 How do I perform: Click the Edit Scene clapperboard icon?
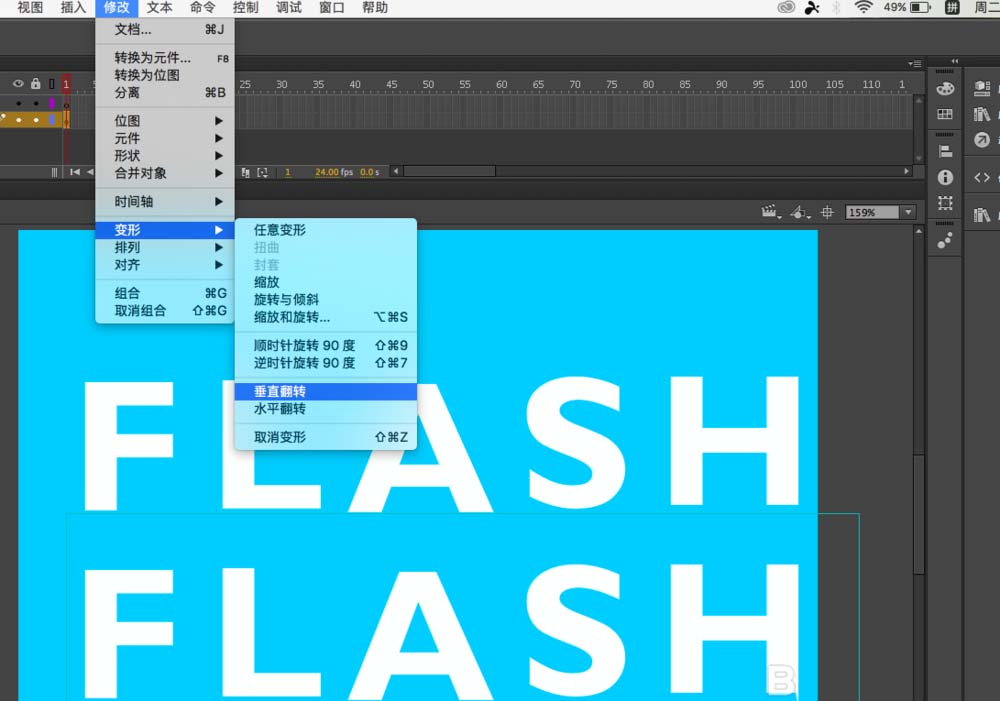pos(770,212)
